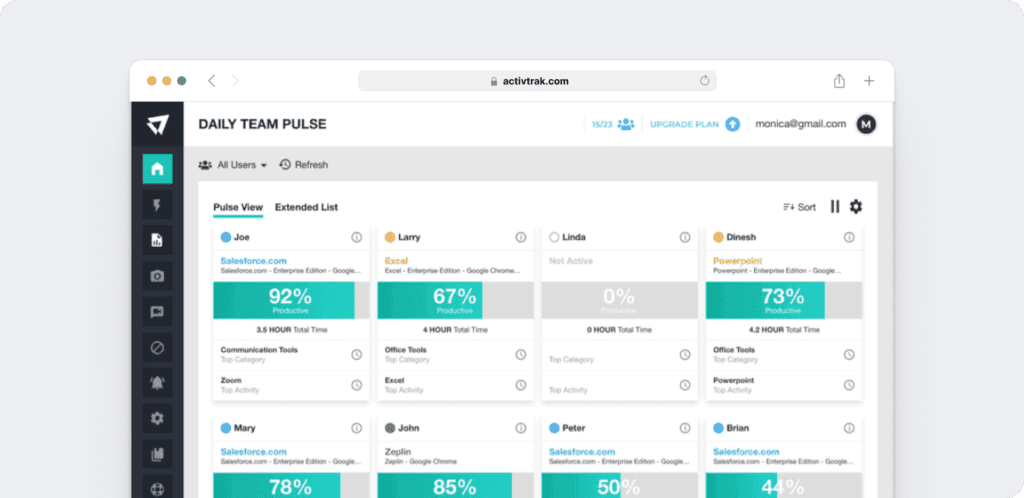Click clock icon beside Joe's Zoom activity
This screenshot has width=1024, height=498.
coord(357,385)
